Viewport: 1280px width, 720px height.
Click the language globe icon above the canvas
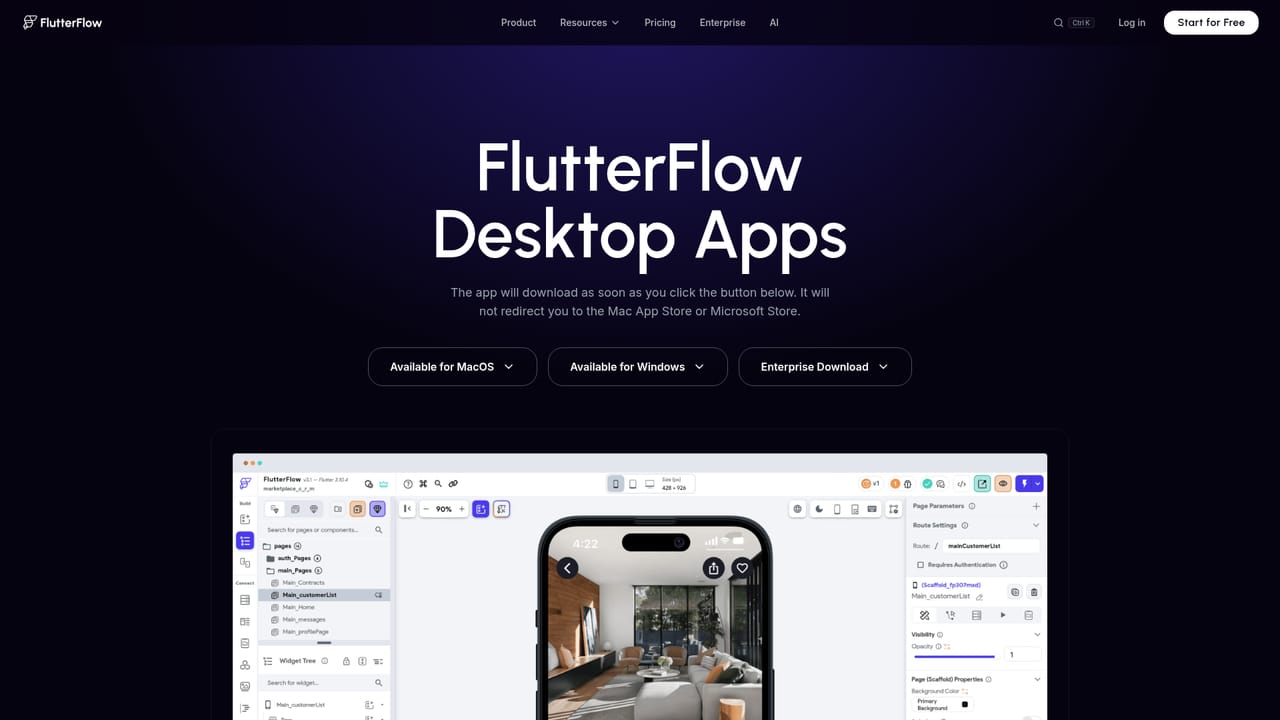tap(798, 509)
